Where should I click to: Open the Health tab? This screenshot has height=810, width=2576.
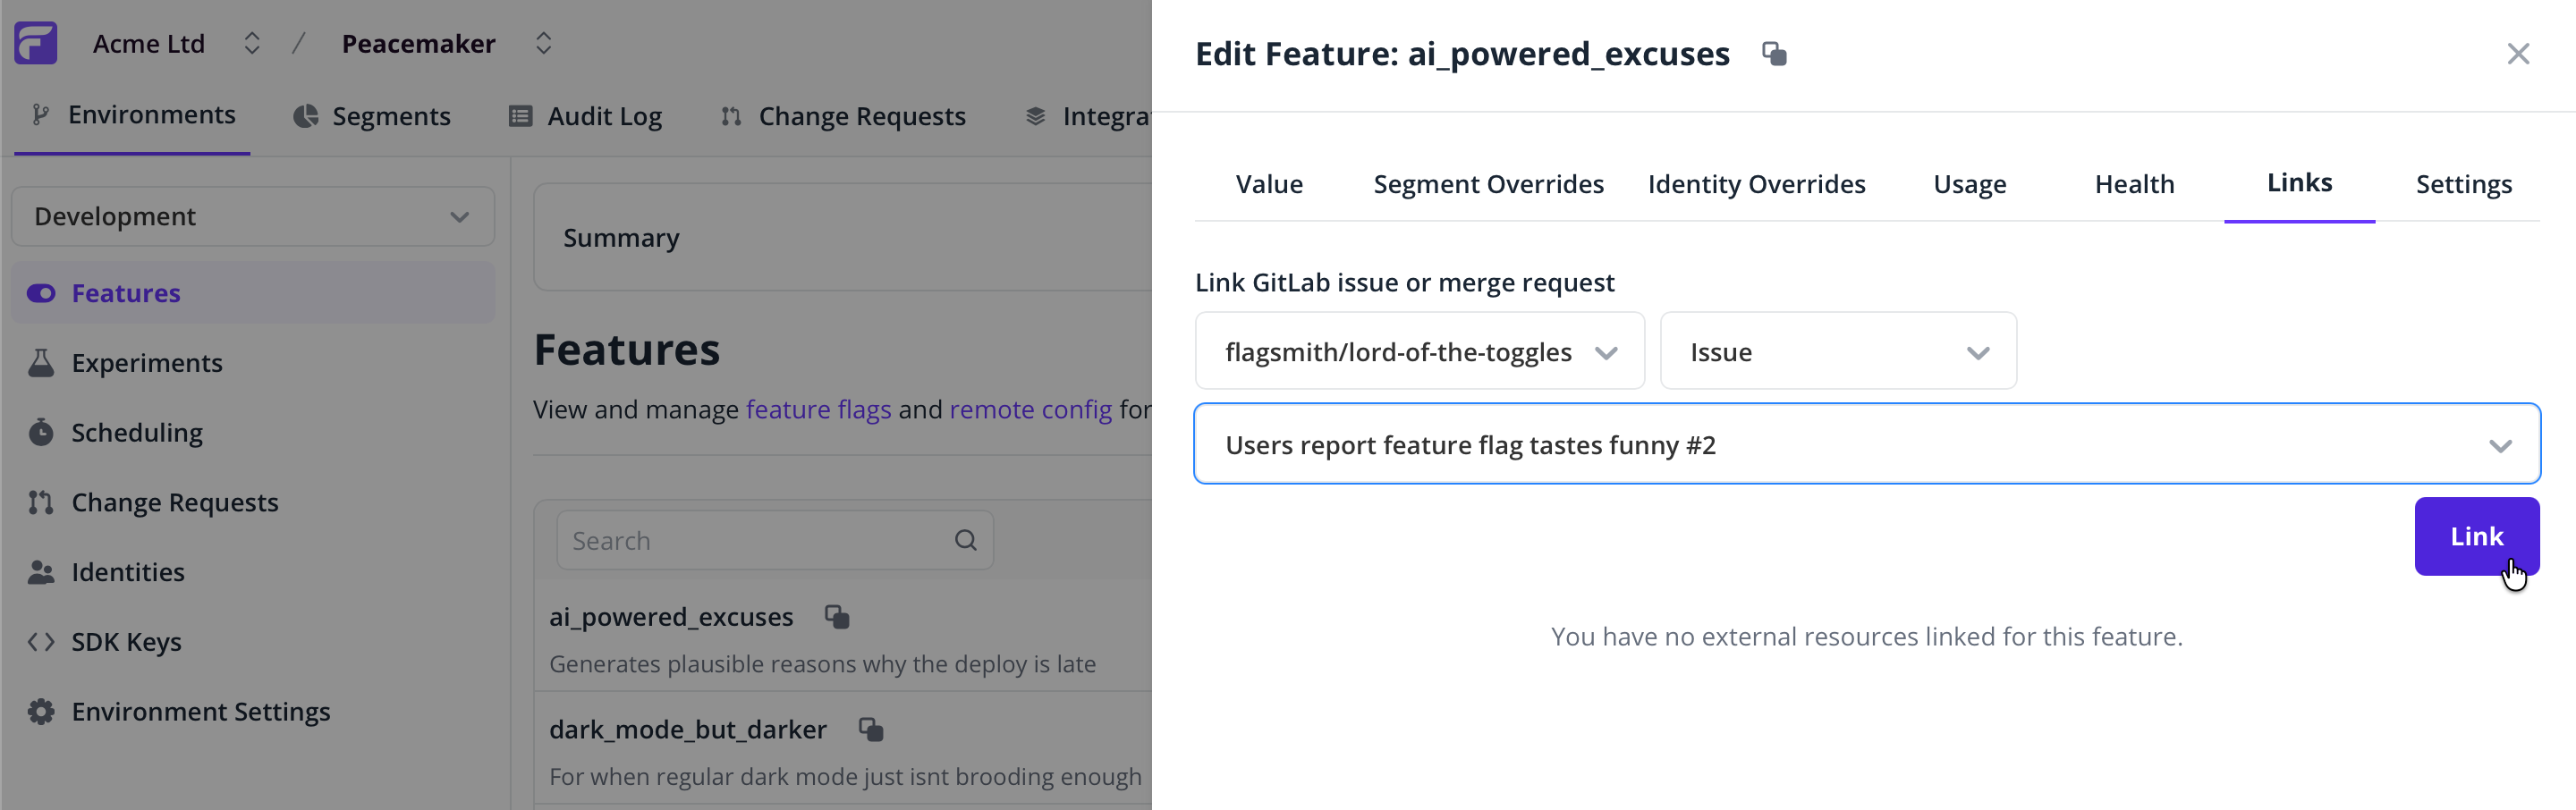(x=2134, y=184)
